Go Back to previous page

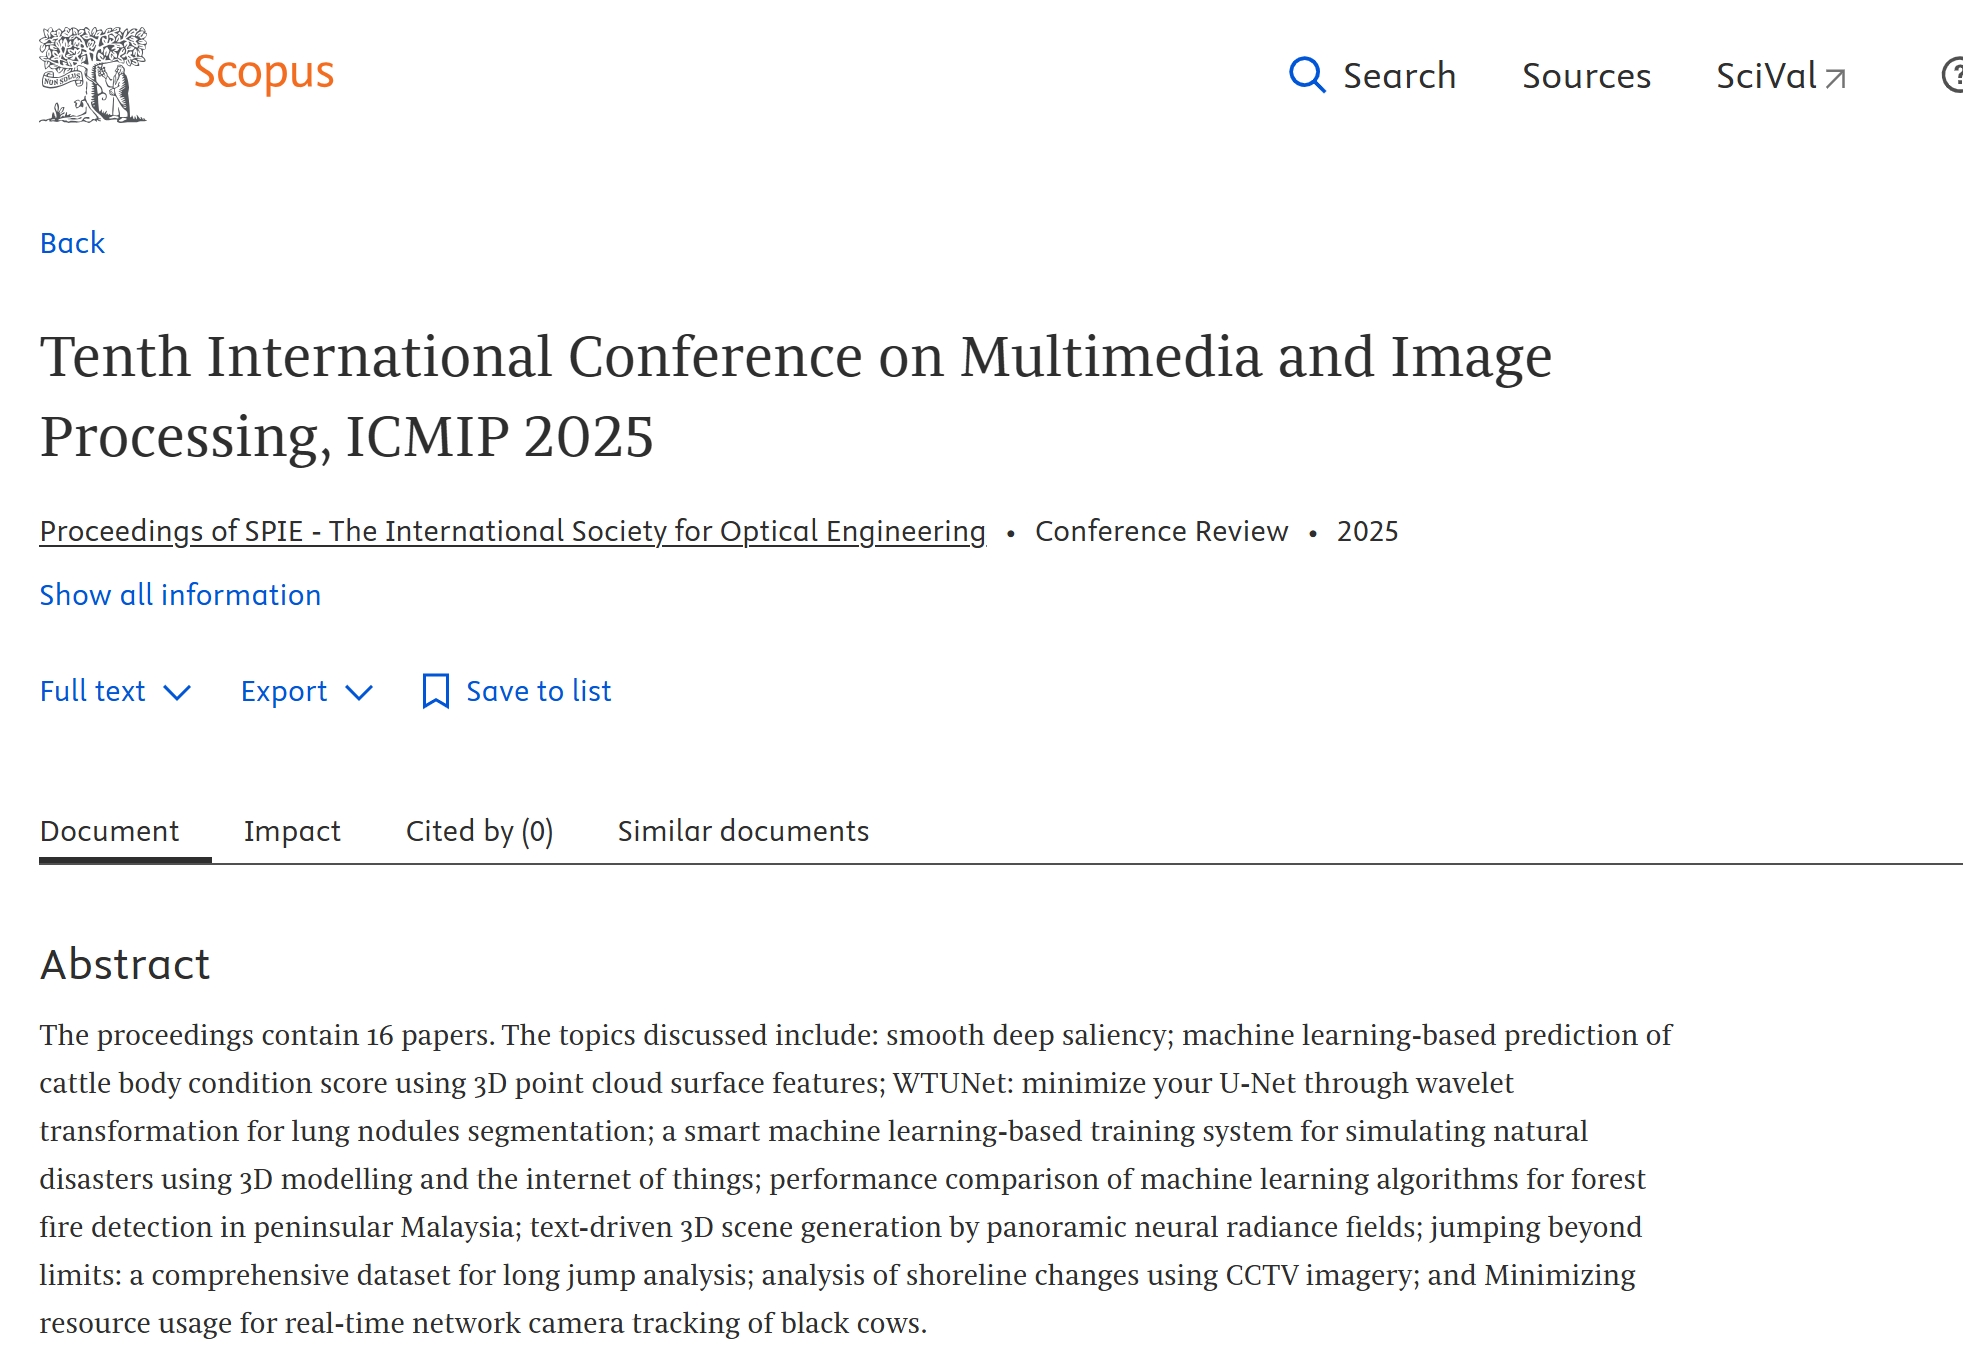coord(72,243)
